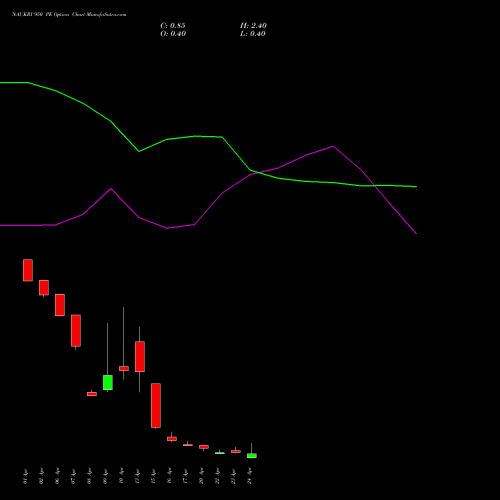The image size is (500, 500).
Task: Click the 08 Apr date label
Action: 90,476
